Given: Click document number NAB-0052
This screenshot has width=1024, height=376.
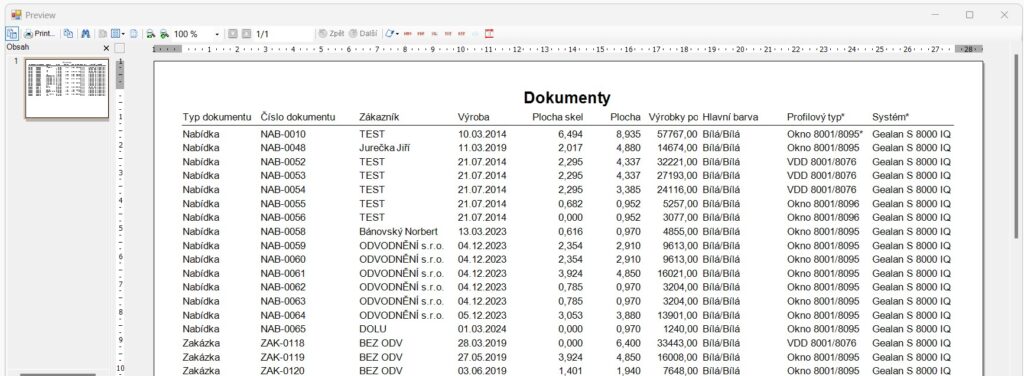Looking at the screenshot, I should coord(283,161).
